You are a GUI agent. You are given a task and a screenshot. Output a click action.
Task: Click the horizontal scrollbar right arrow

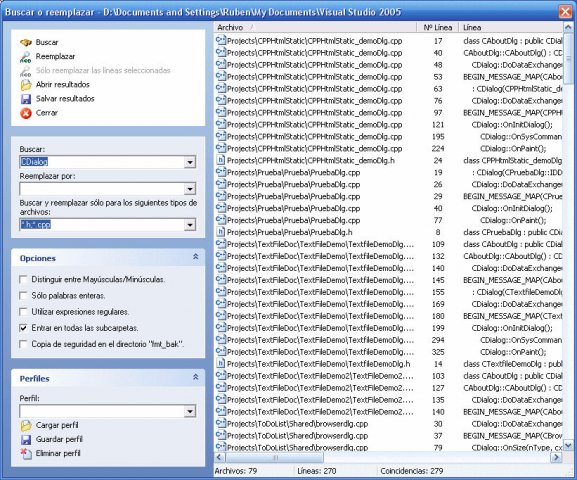point(556,458)
